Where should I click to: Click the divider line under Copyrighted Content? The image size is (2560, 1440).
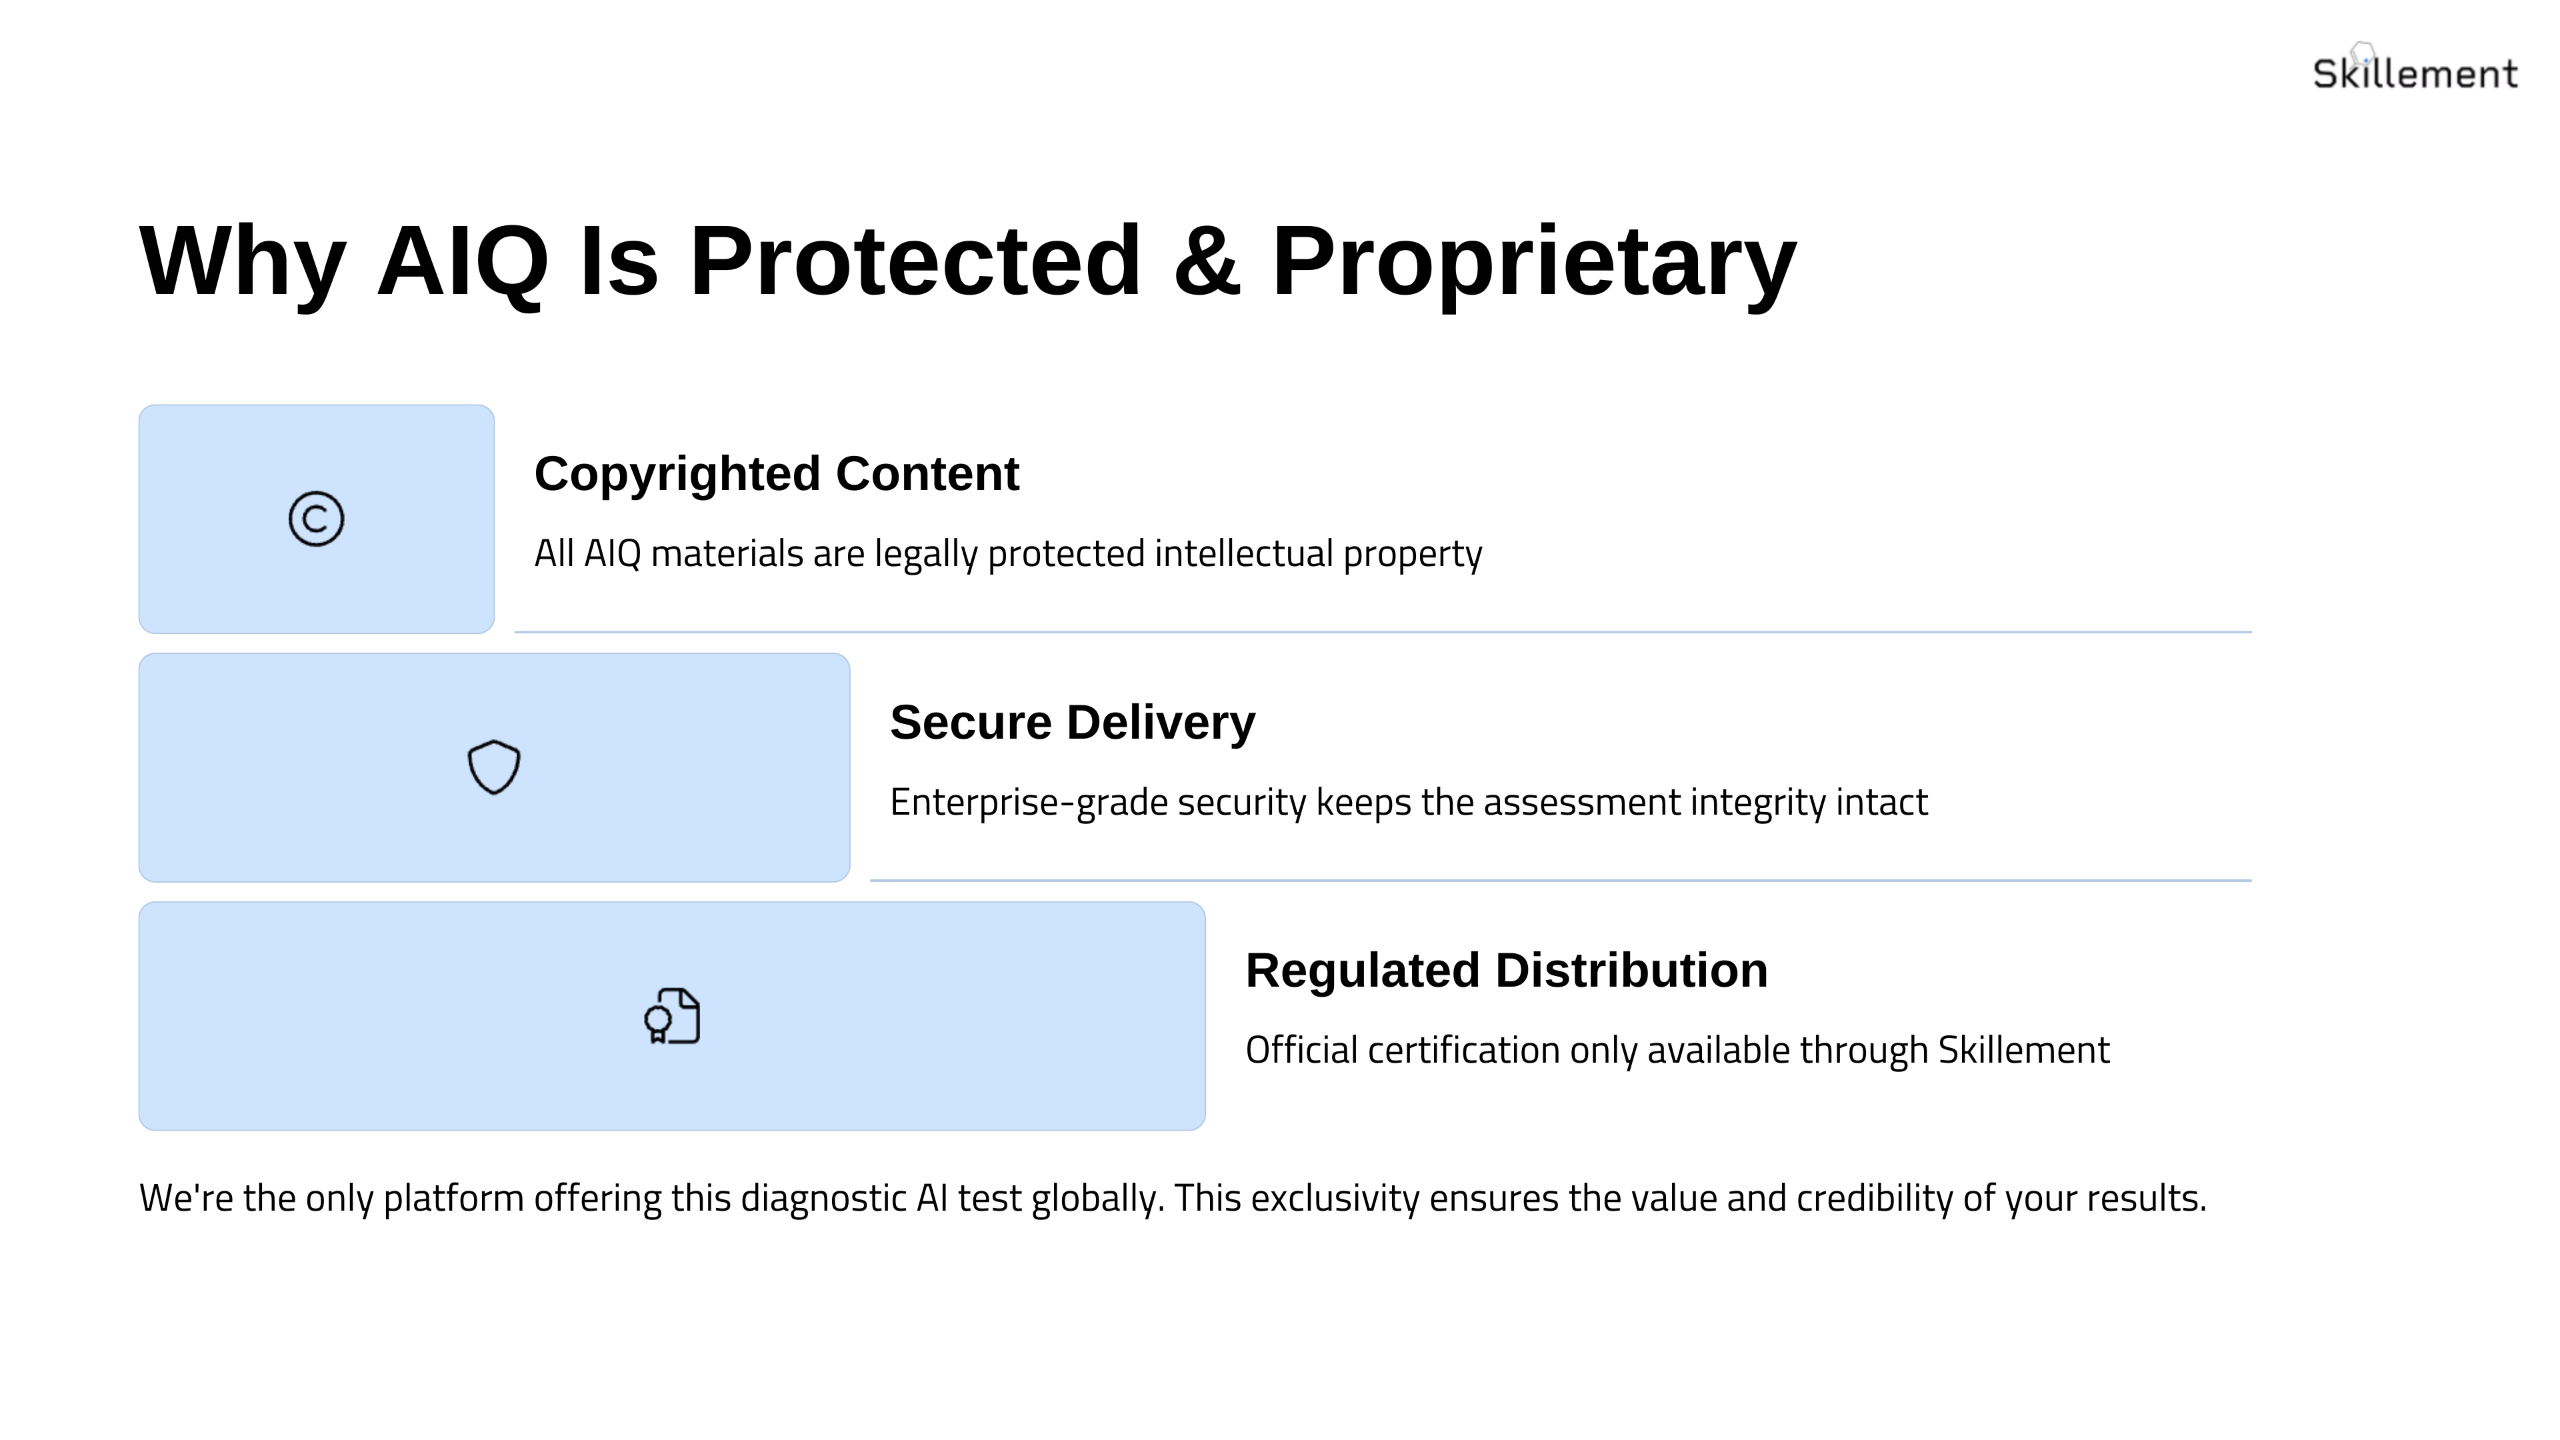pyautogui.click(x=1383, y=632)
